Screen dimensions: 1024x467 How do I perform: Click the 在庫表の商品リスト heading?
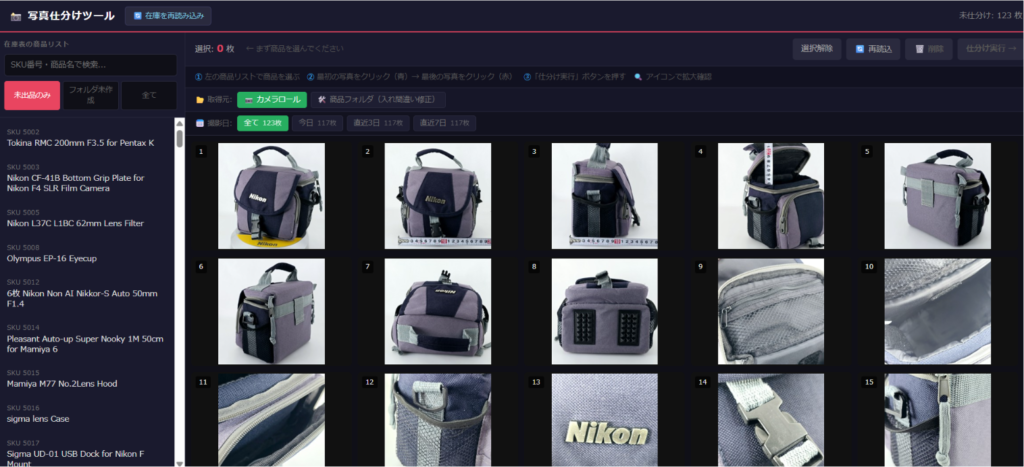point(36,44)
